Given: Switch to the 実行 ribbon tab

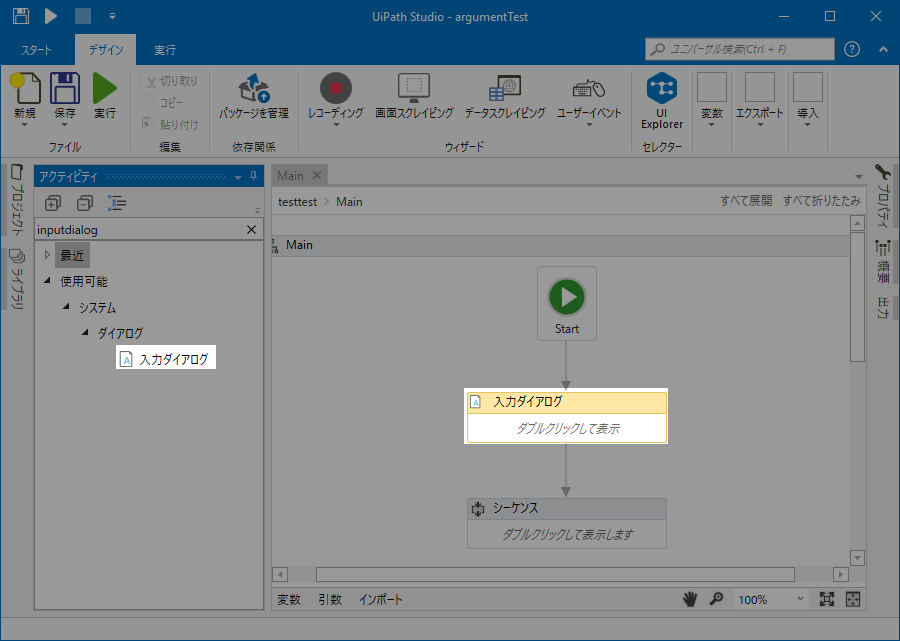Looking at the screenshot, I should tap(165, 50).
